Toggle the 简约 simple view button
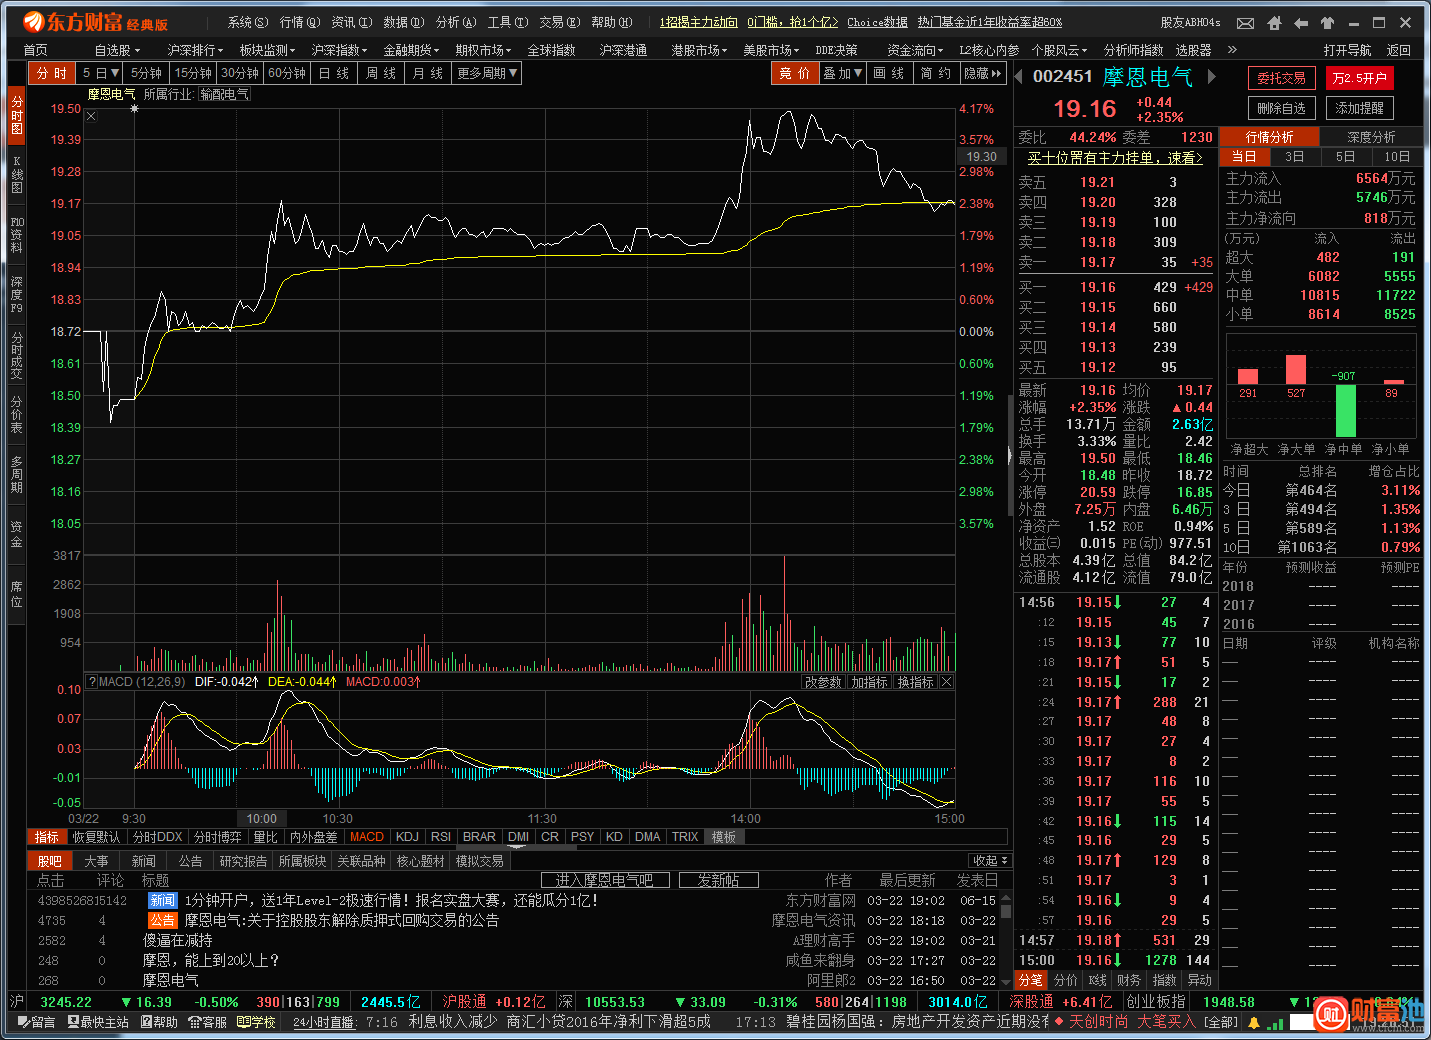This screenshot has width=1431, height=1040. click(936, 73)
